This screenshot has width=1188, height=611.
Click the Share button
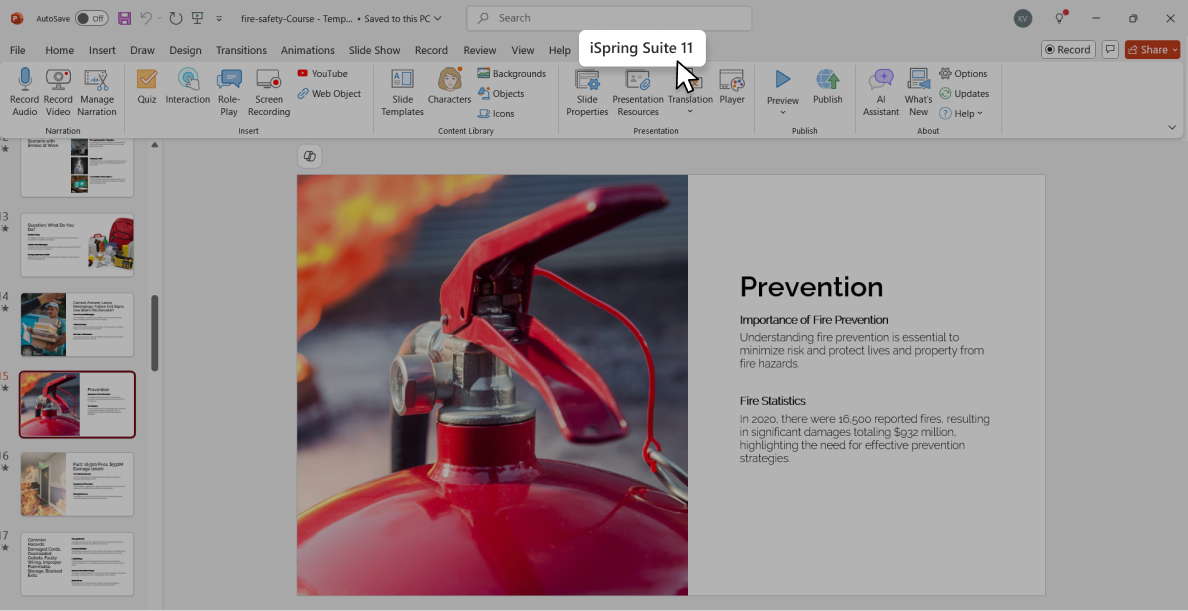[1152, 50]
